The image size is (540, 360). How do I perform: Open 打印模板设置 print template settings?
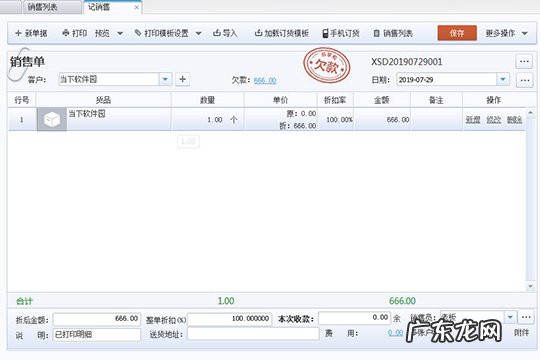162,33
